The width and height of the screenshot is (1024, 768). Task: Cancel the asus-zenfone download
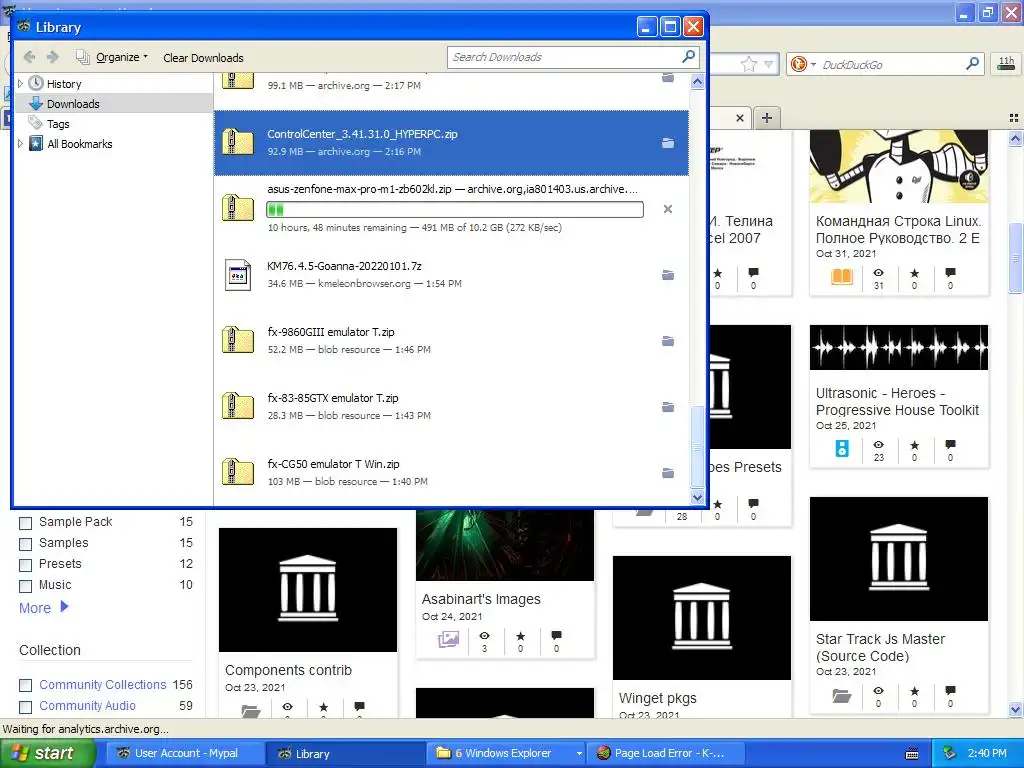click(667, 209)
